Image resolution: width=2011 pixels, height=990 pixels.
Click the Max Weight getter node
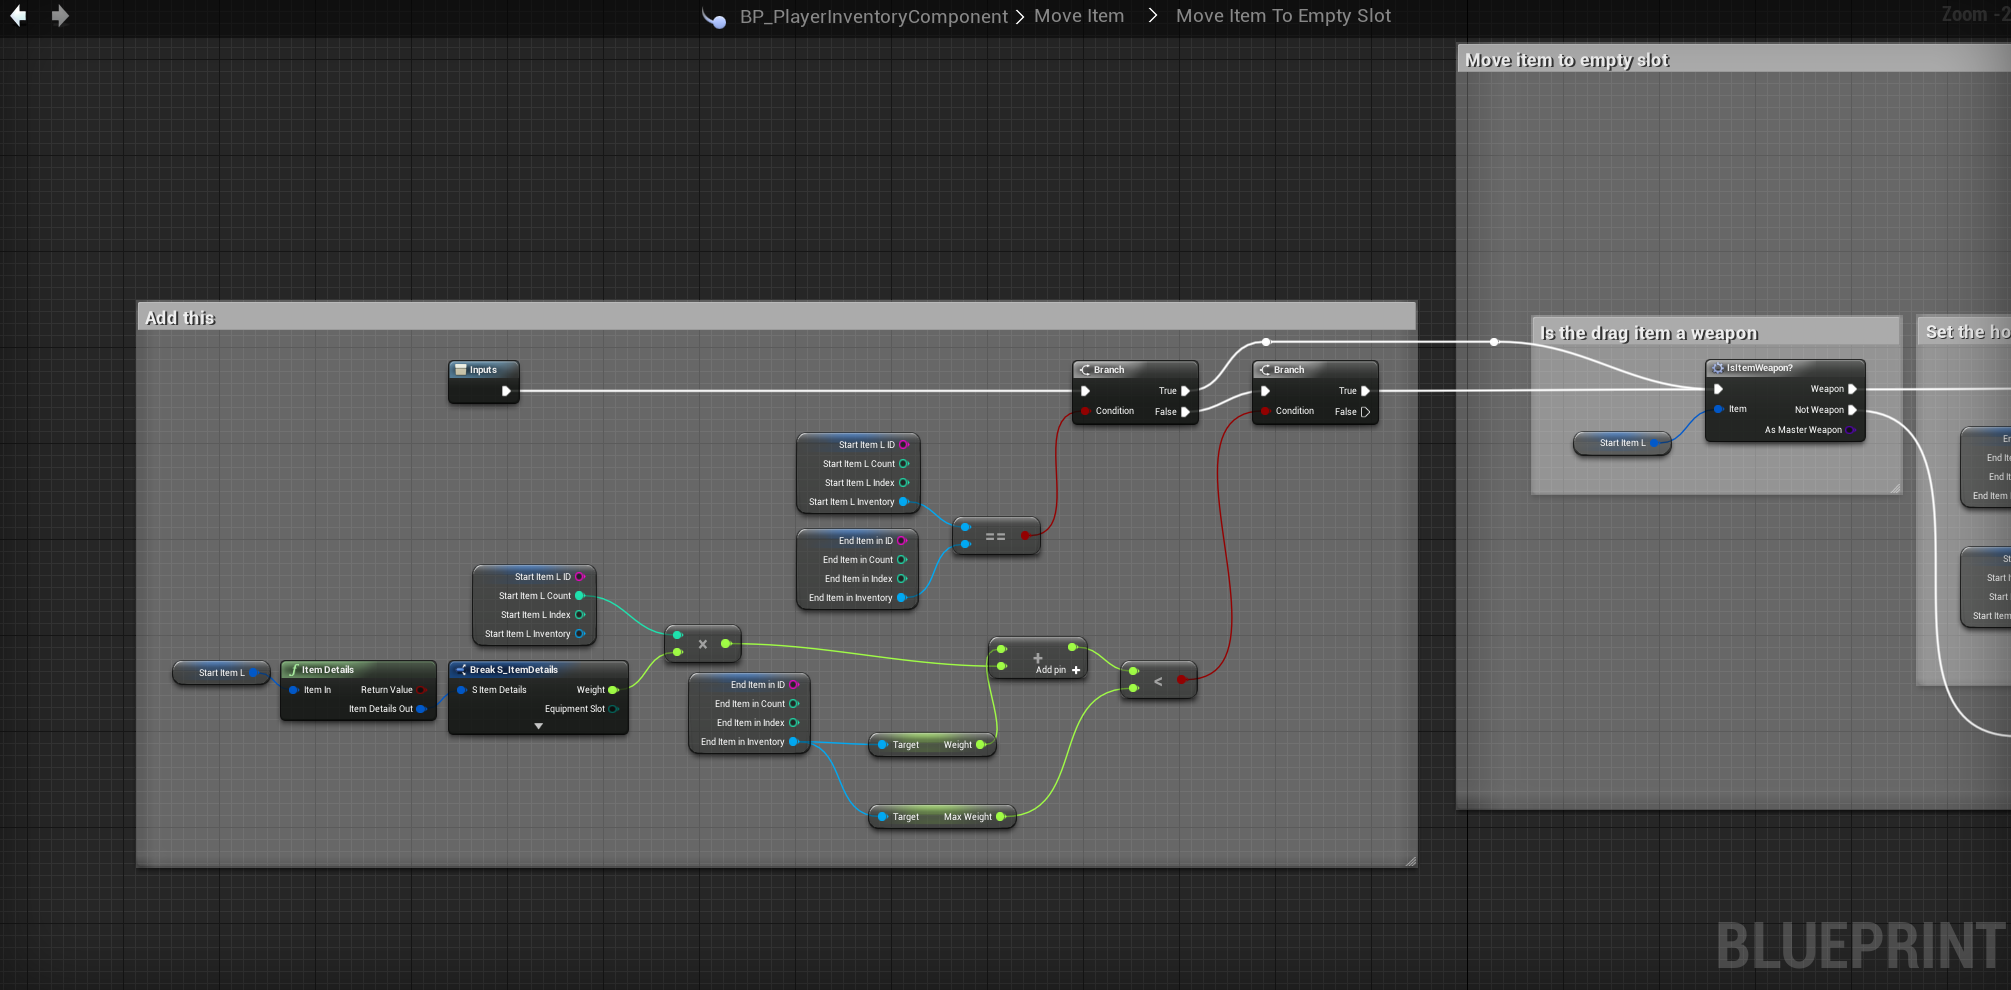click(941, 817)
